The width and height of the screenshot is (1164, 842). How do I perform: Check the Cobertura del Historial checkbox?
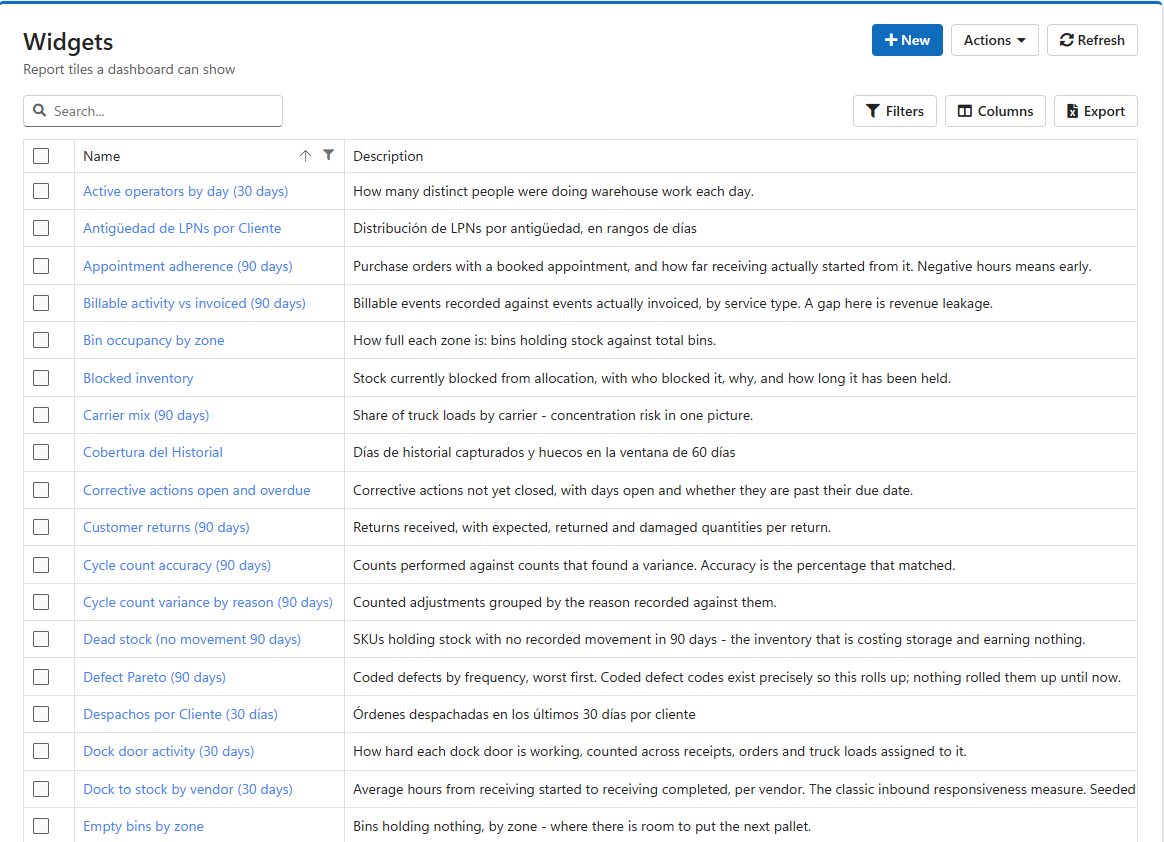[x=41, y=452]
